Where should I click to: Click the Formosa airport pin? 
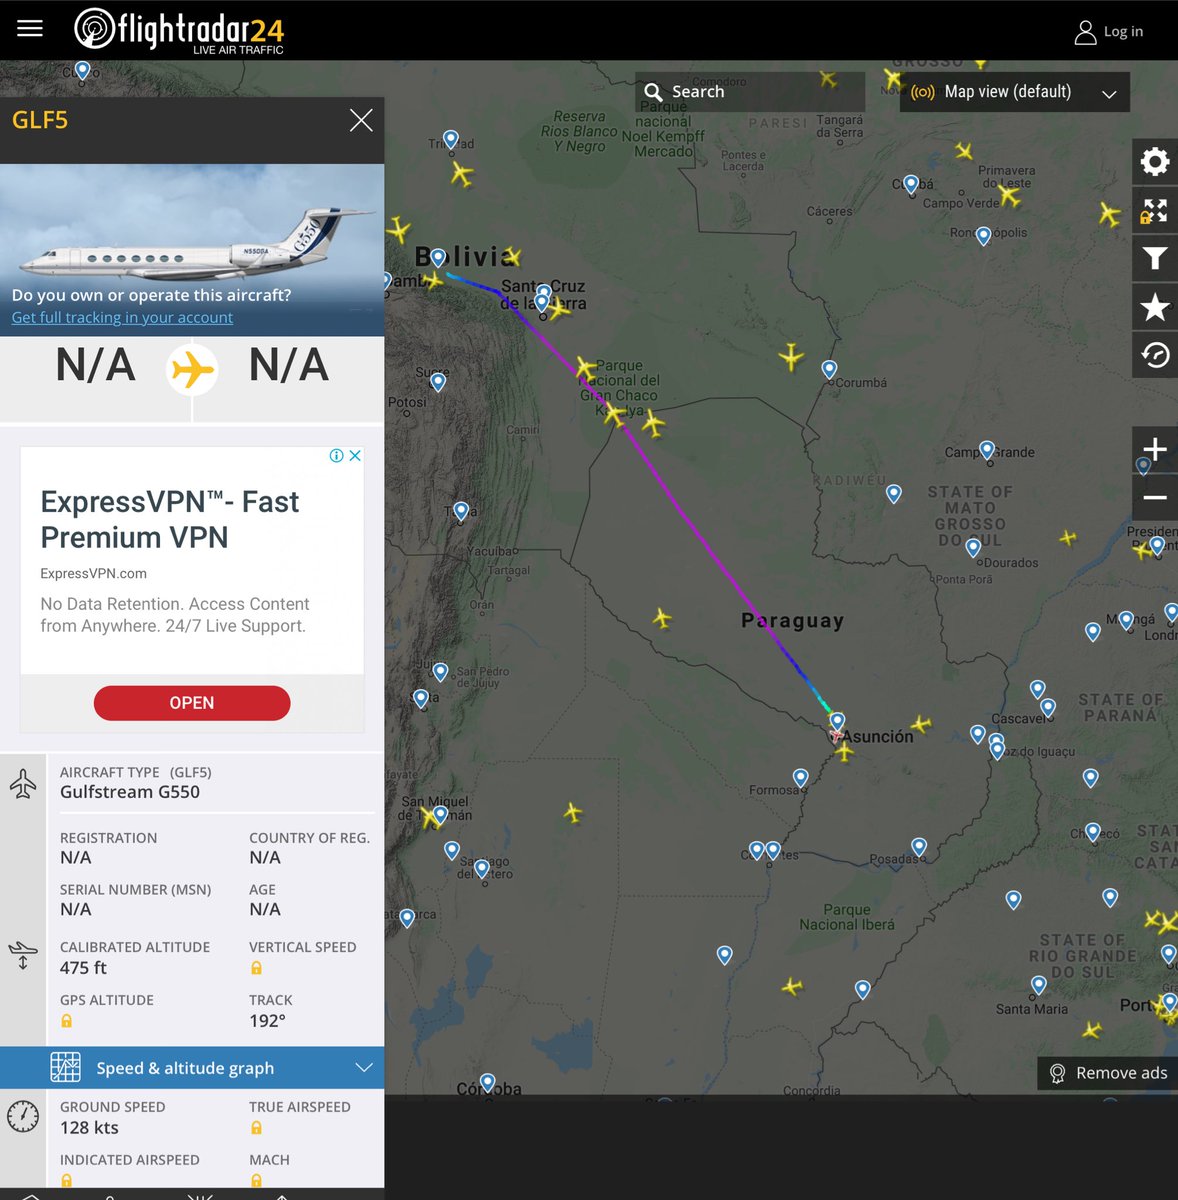point(800,777)
